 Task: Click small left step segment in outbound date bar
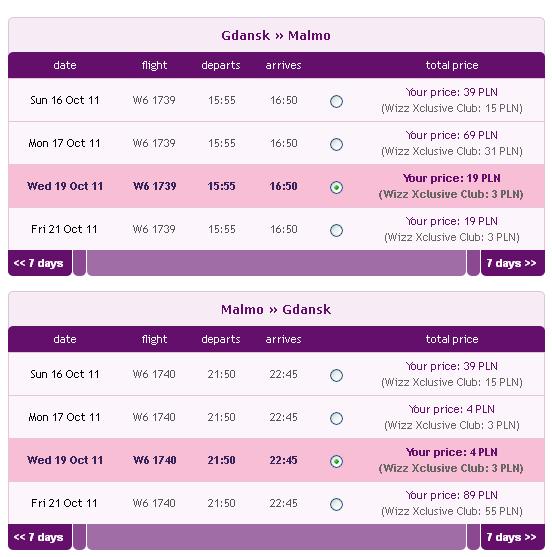[80, 263]
